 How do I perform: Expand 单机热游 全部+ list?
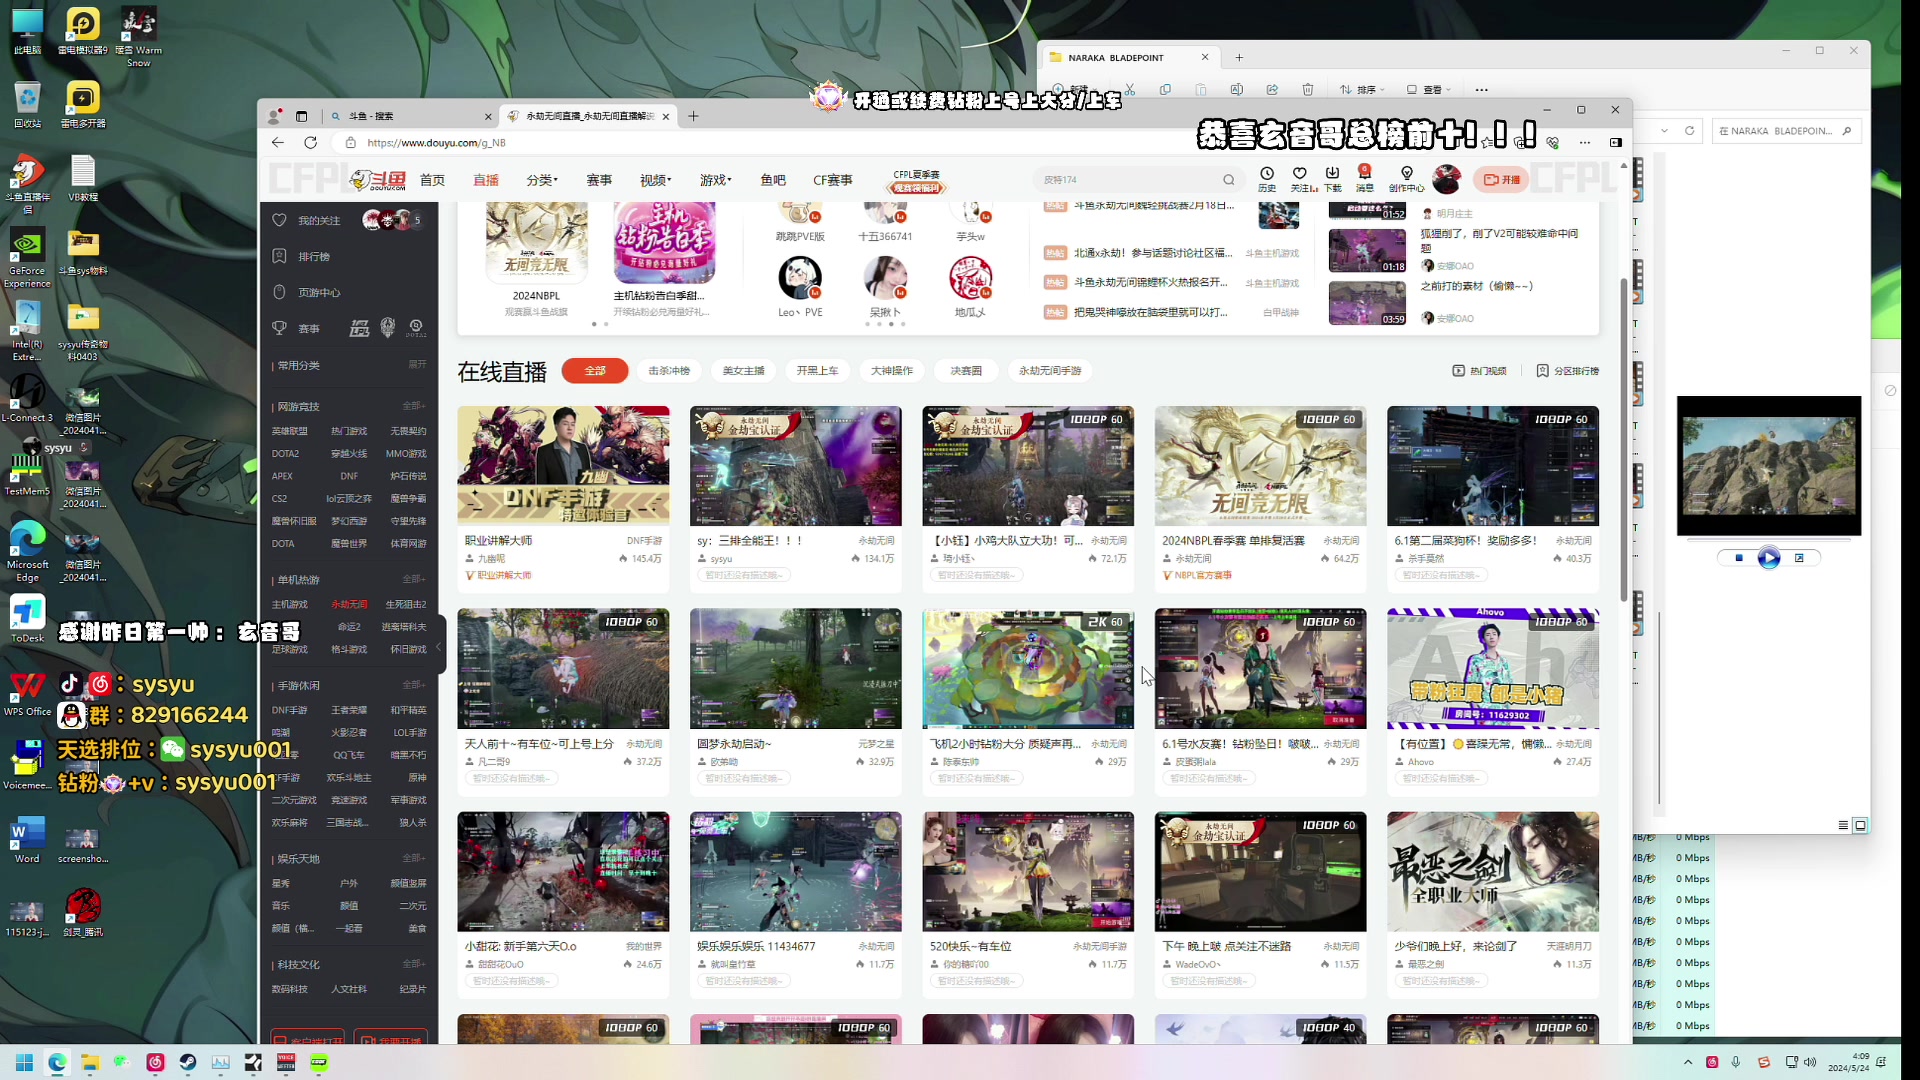pos(414,579)
